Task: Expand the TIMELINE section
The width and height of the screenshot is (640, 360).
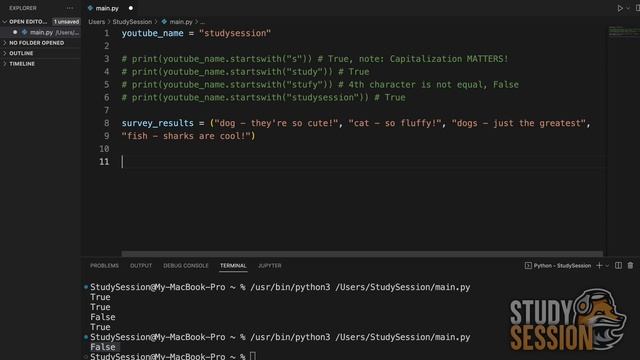Action: (x=22, y=64)
